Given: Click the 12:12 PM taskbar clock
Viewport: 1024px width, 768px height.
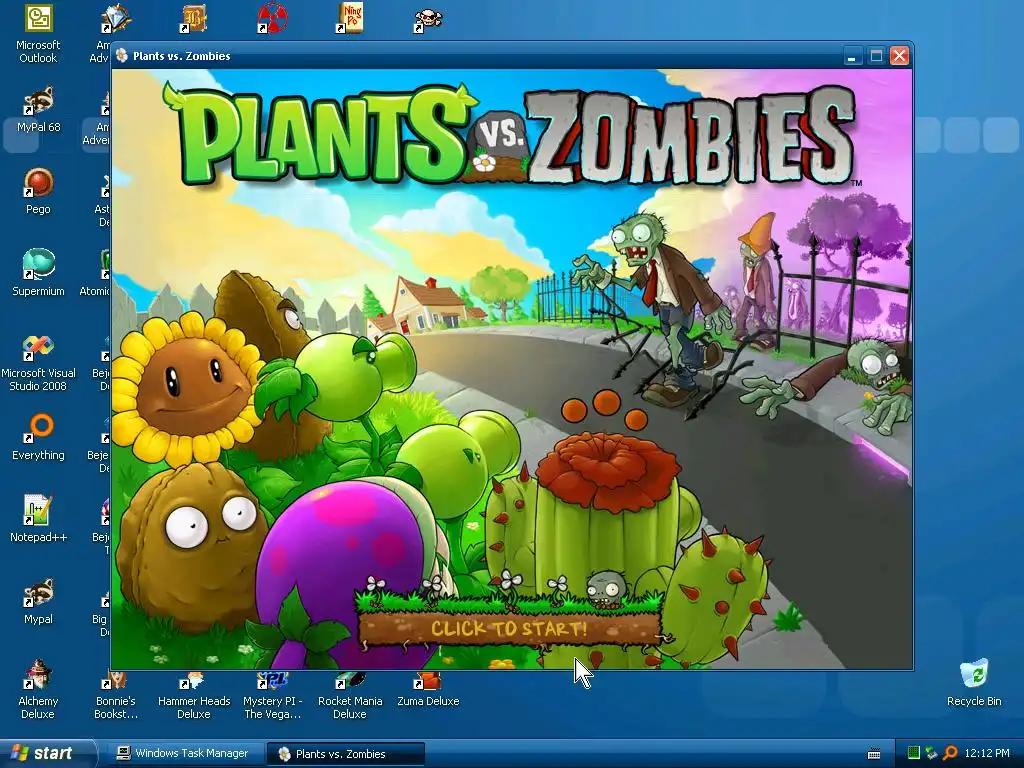Looking at the screenshot, I should click(x=987, y=754).
